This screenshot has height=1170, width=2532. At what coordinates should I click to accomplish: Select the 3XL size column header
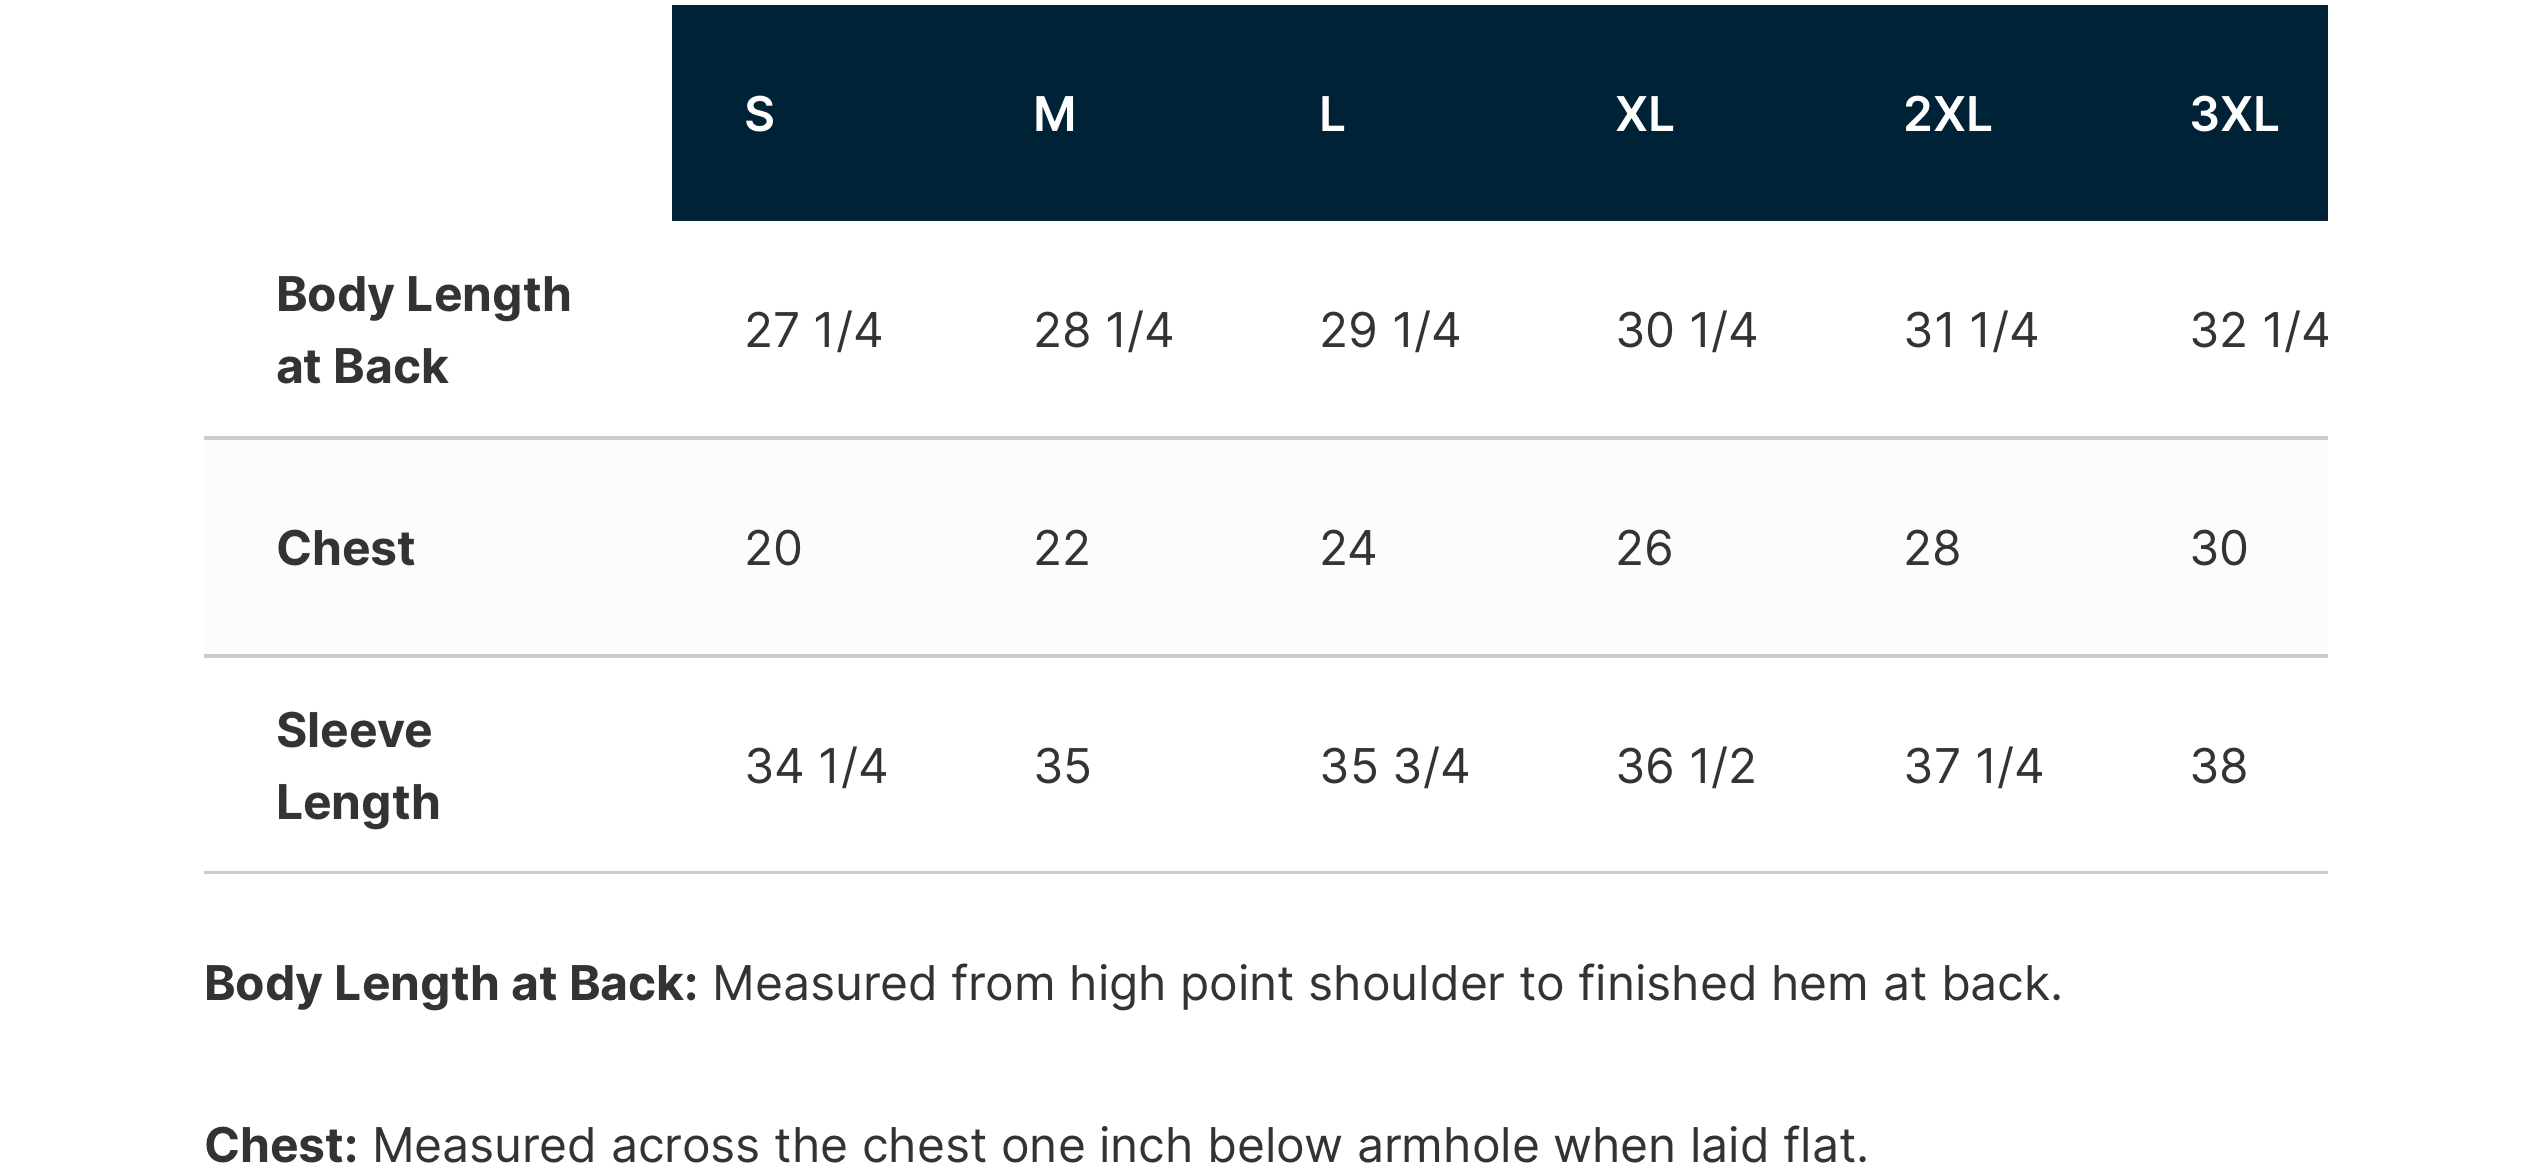tap(2234, 114)
